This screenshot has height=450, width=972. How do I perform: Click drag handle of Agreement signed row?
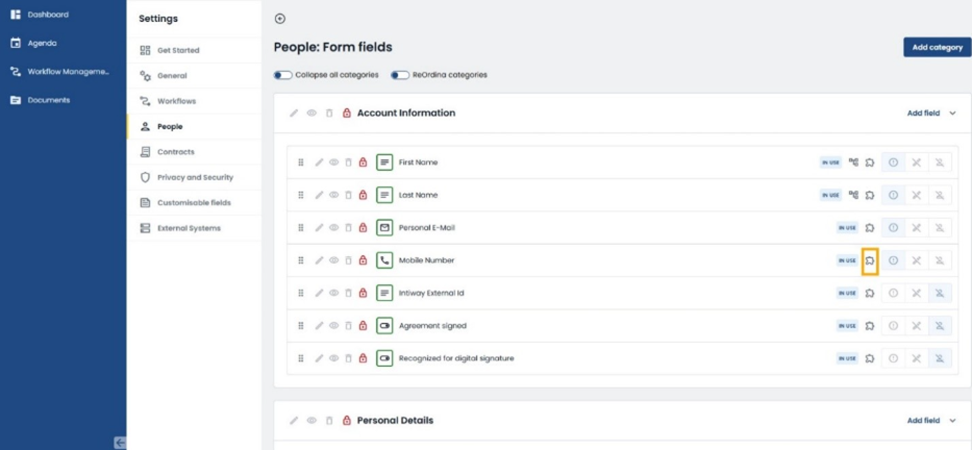tap(301, 326)
